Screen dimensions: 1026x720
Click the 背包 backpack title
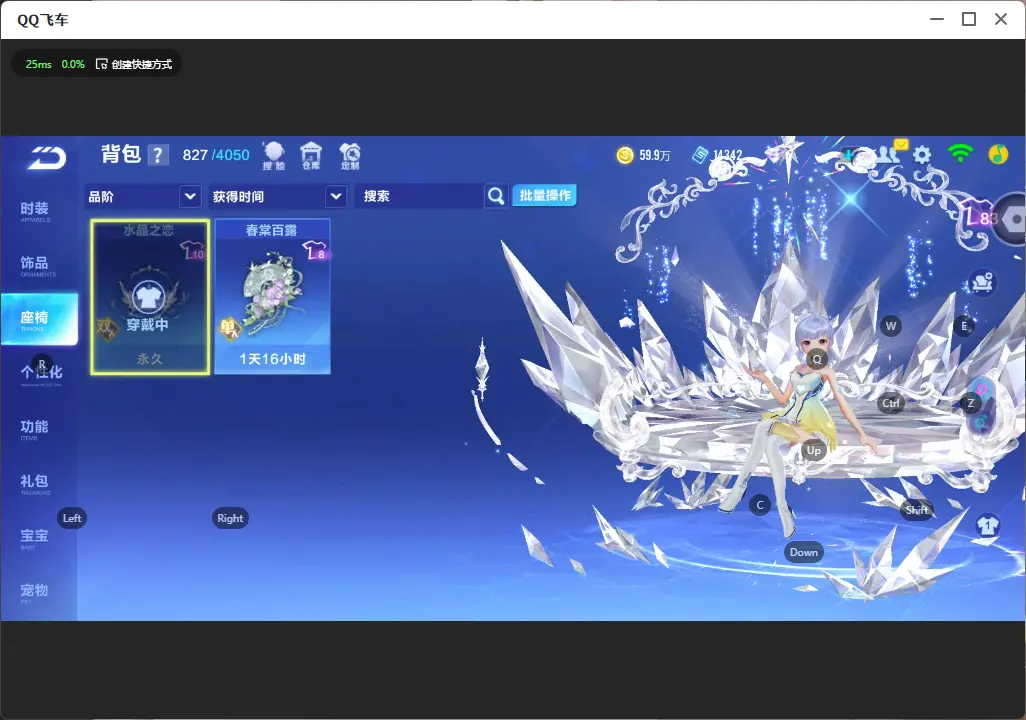tap(121, 154)
